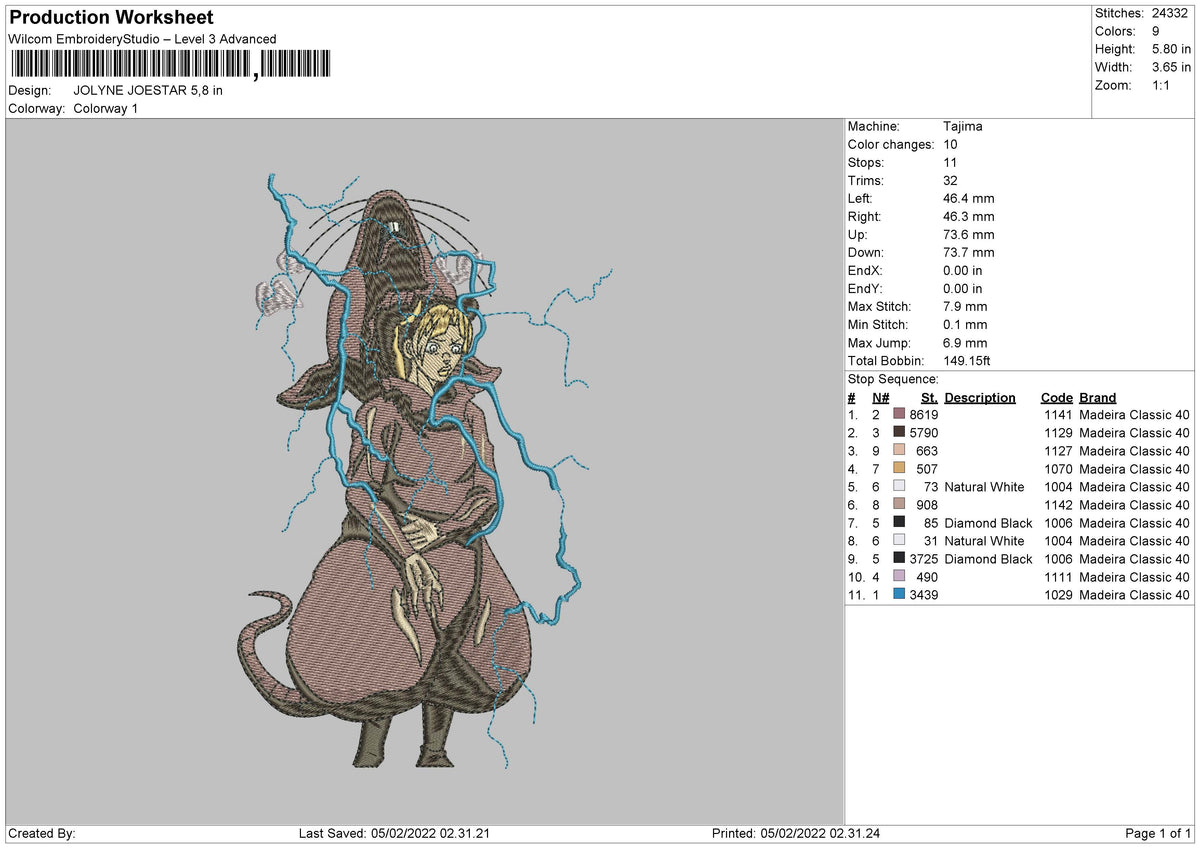Select the Color changes value 10
The width and height of the screenshot is (1200, 848).
(951, 144)
